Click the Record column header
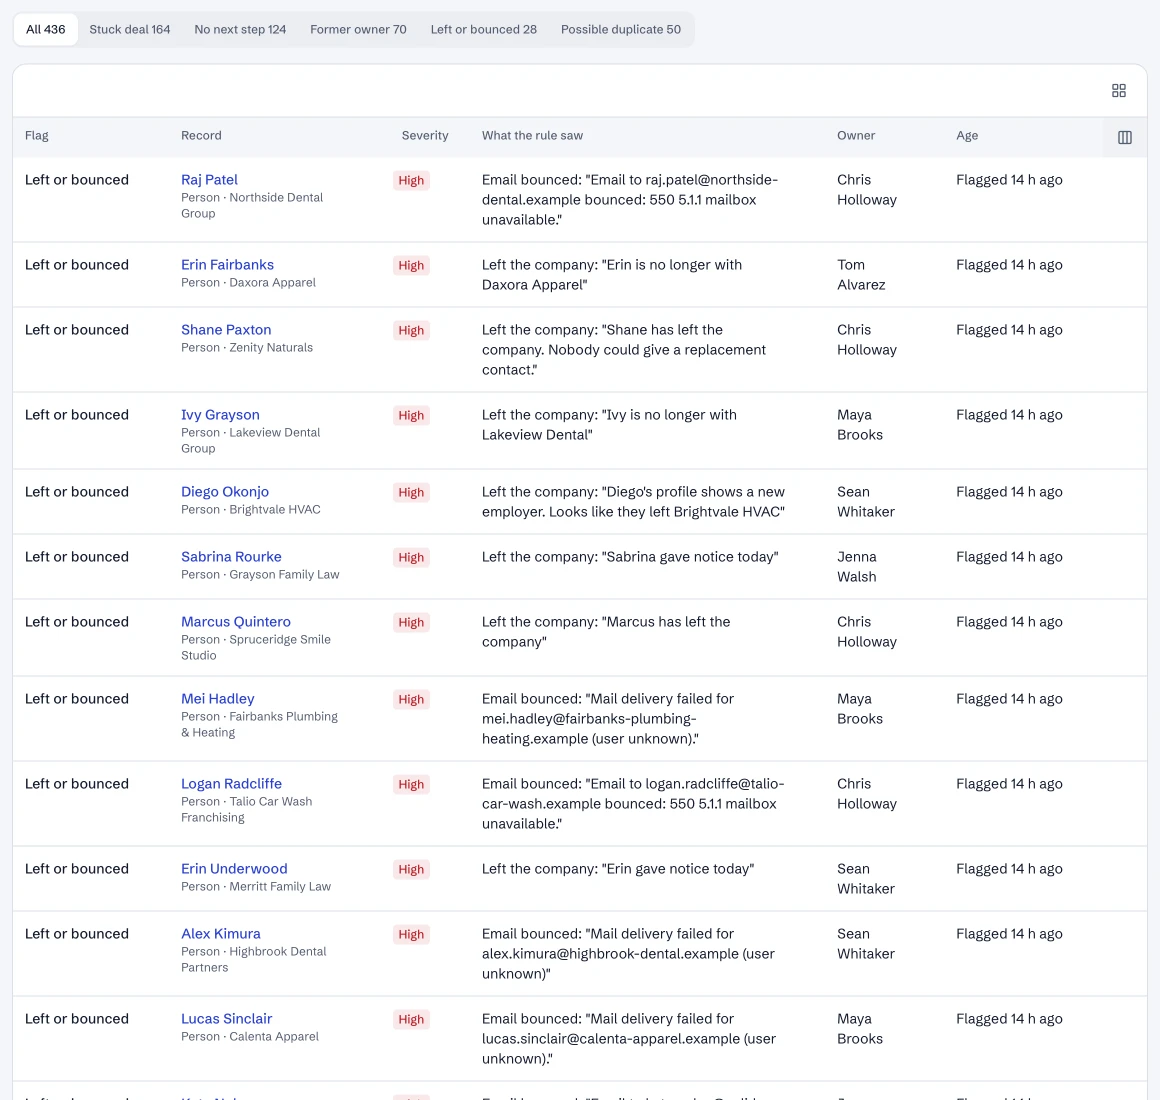1160x1100 pixels. tap(201, 135)
